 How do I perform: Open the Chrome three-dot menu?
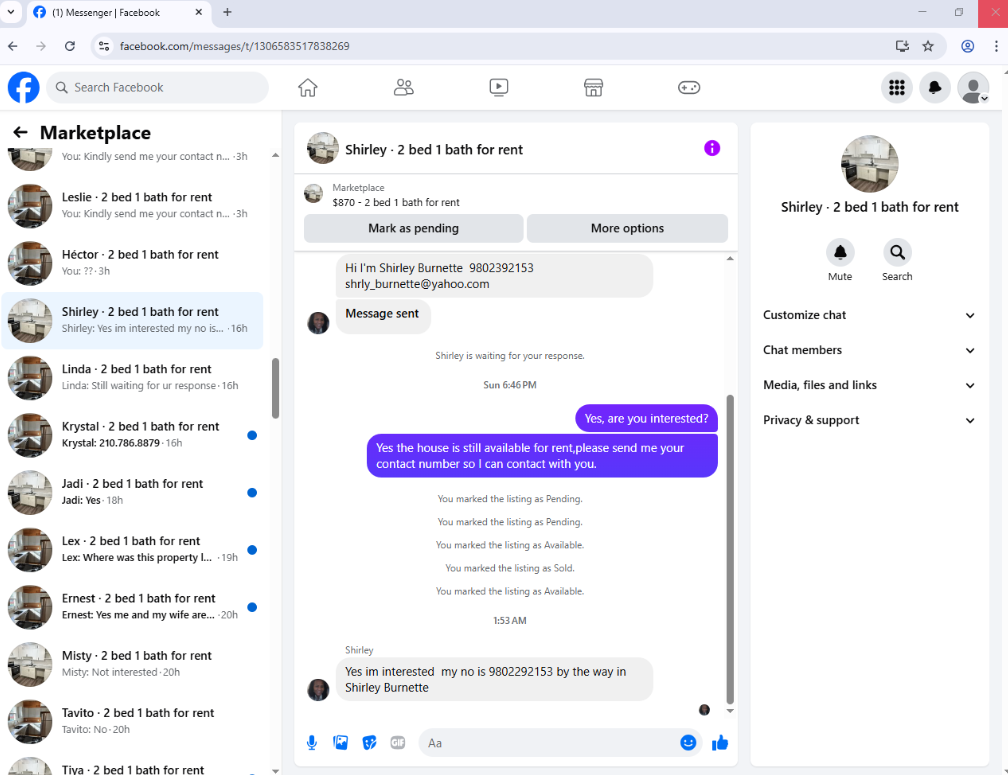pyautogui.click(x=996, y=46)
